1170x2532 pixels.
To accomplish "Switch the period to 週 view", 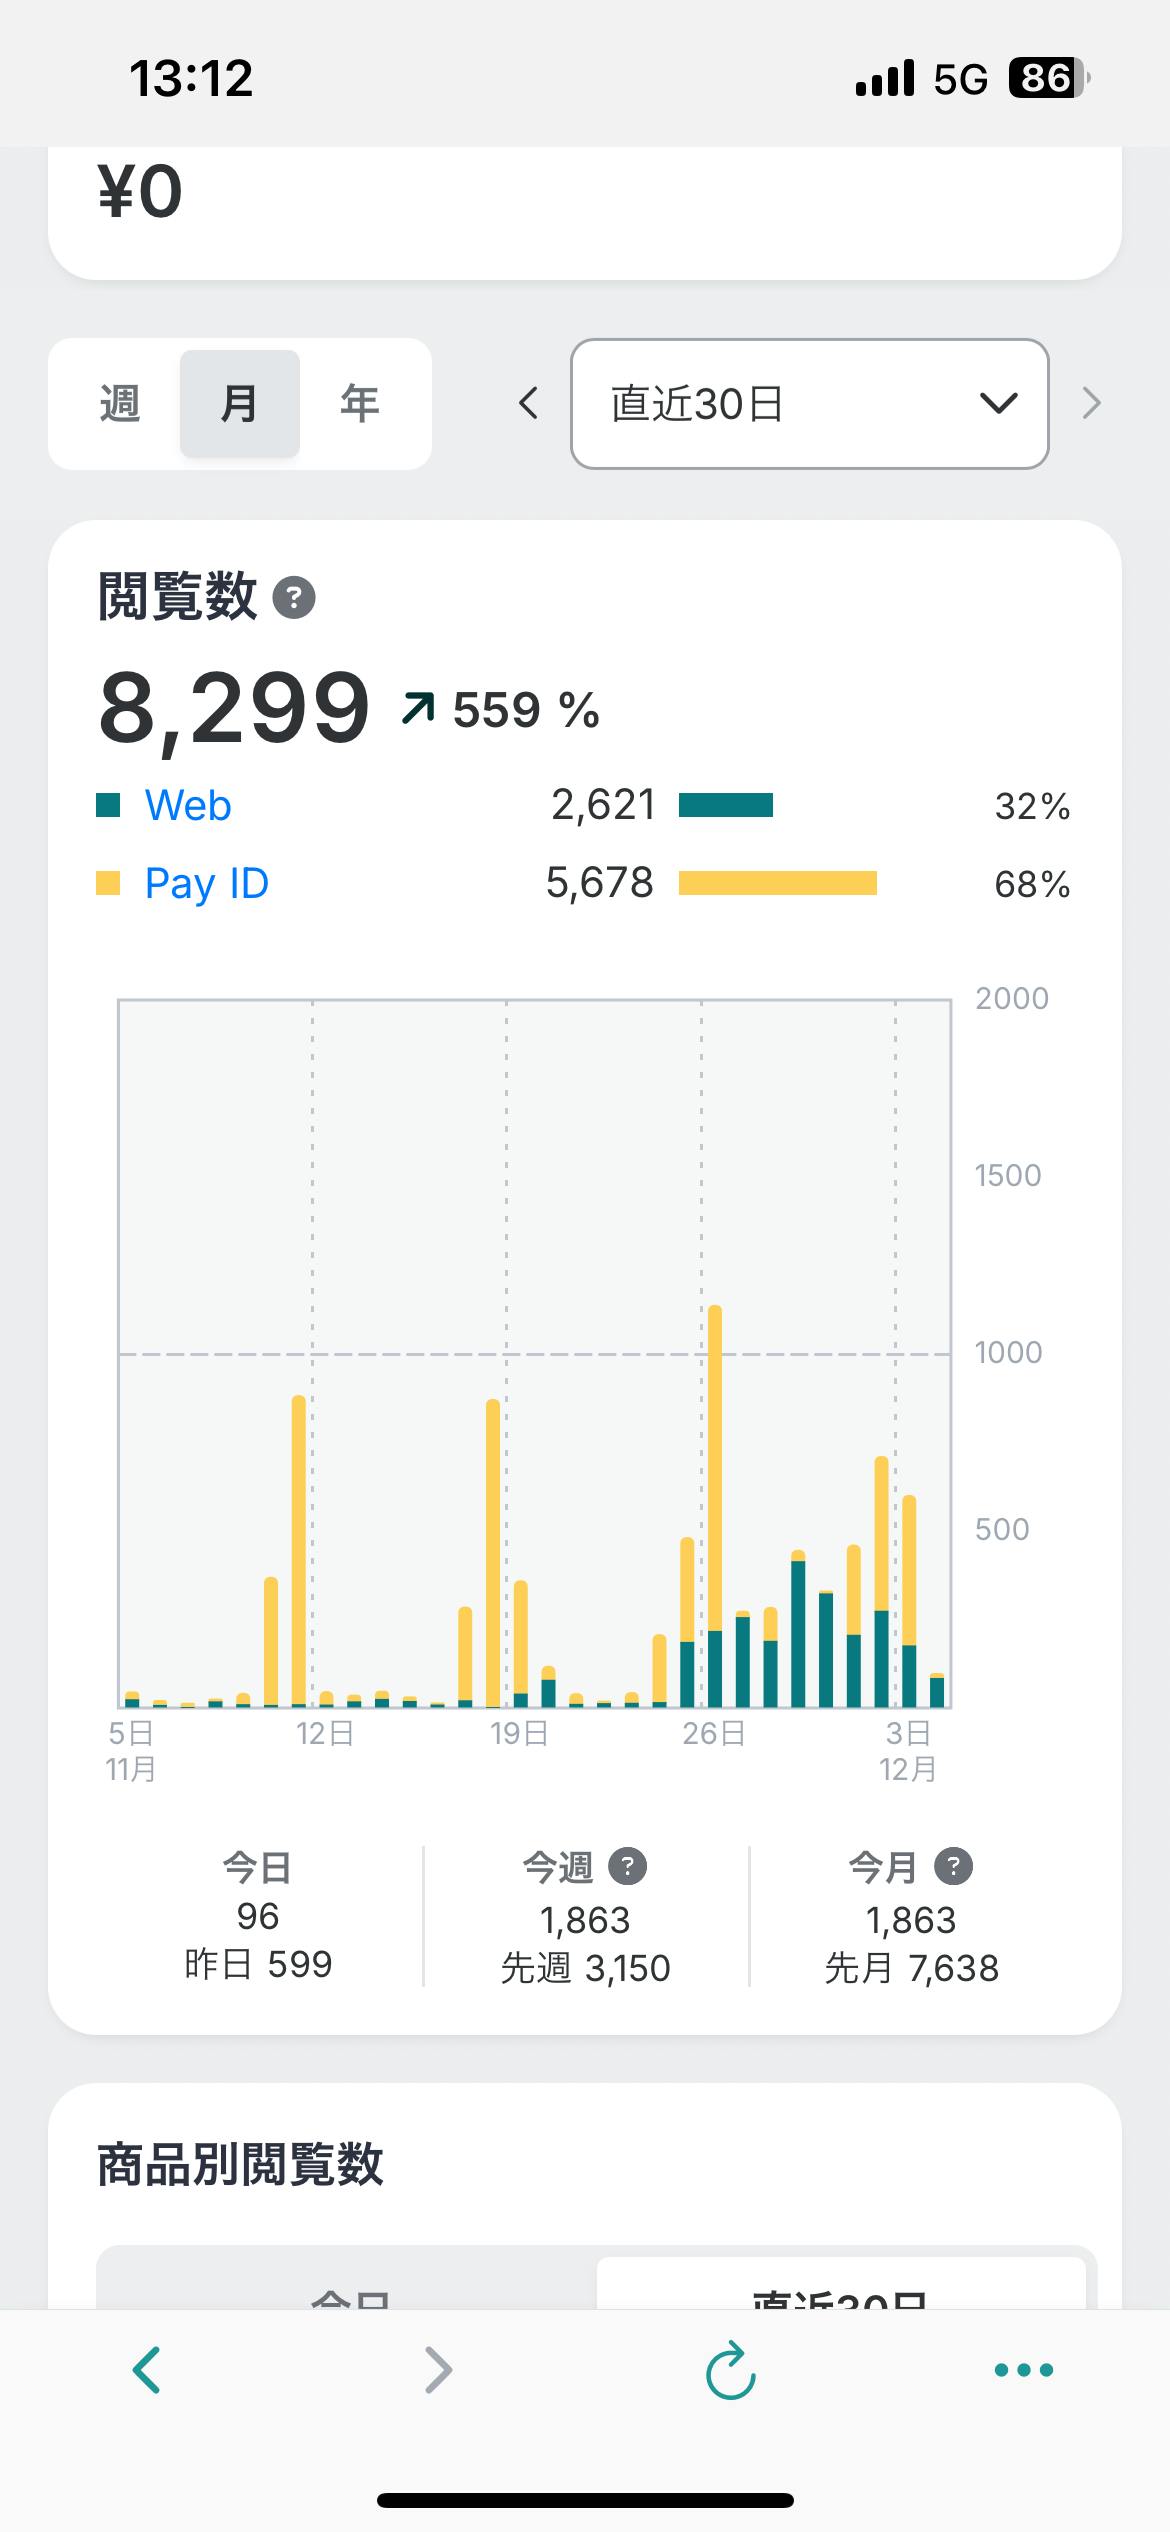I will [x=120, y=404].
